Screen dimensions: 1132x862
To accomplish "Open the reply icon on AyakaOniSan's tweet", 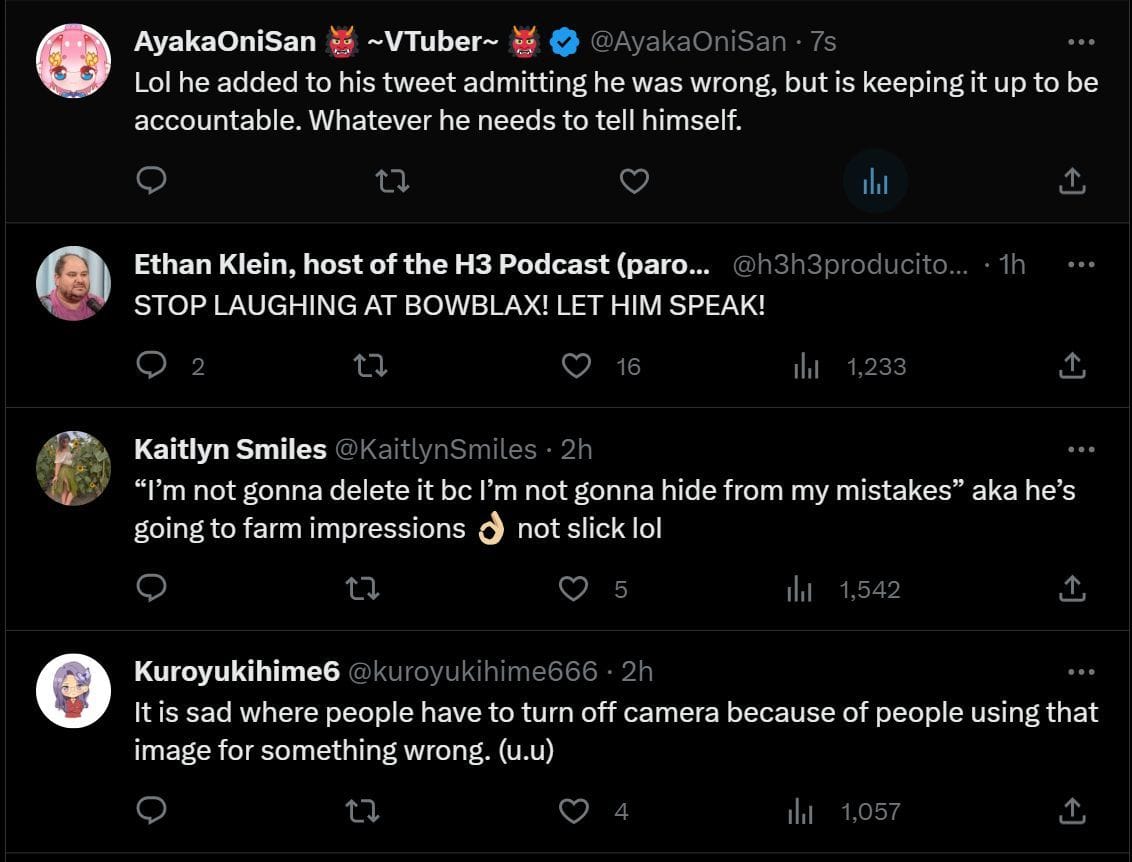I will pyautogui.click(x=152, y=180).
